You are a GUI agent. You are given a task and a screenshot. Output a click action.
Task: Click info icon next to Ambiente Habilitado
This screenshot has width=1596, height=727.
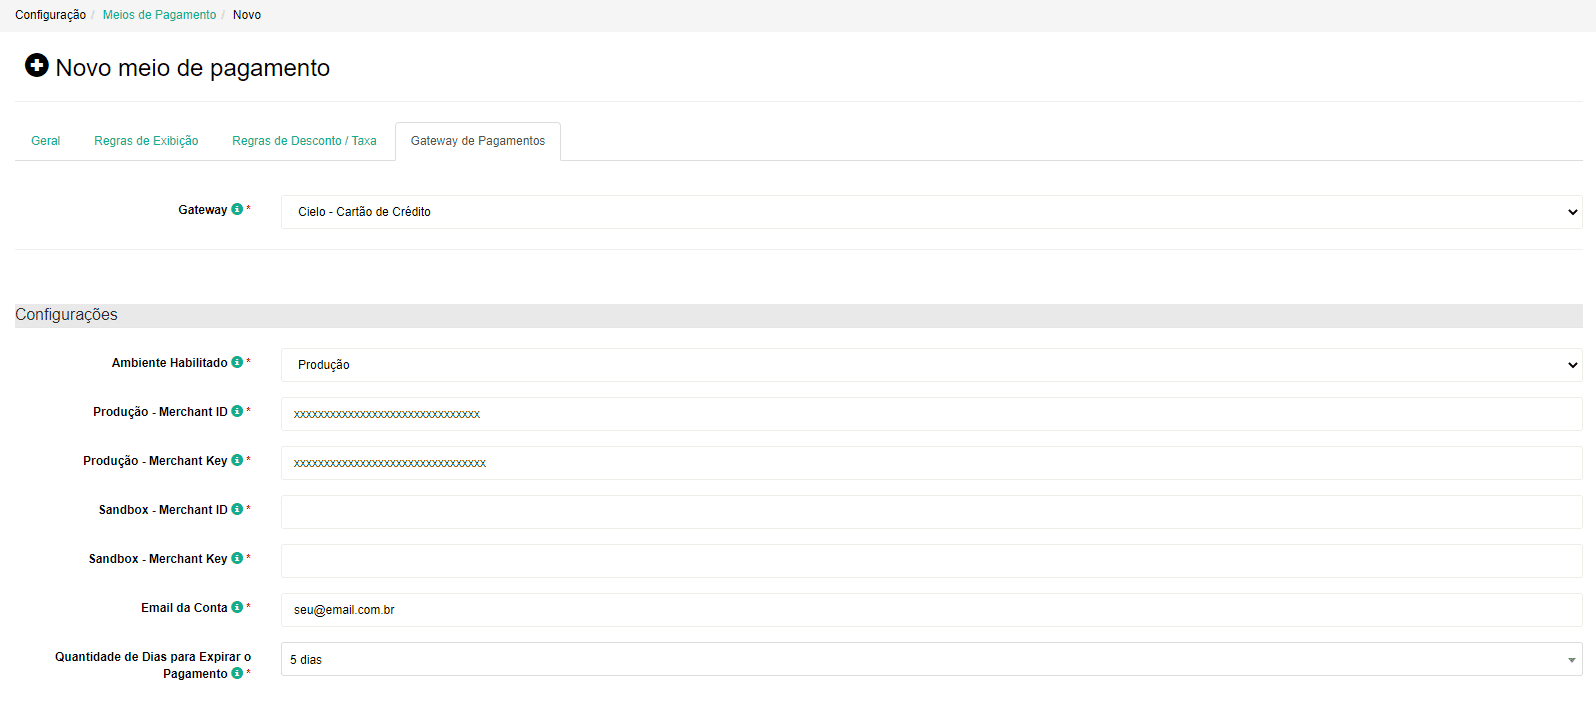237,363
